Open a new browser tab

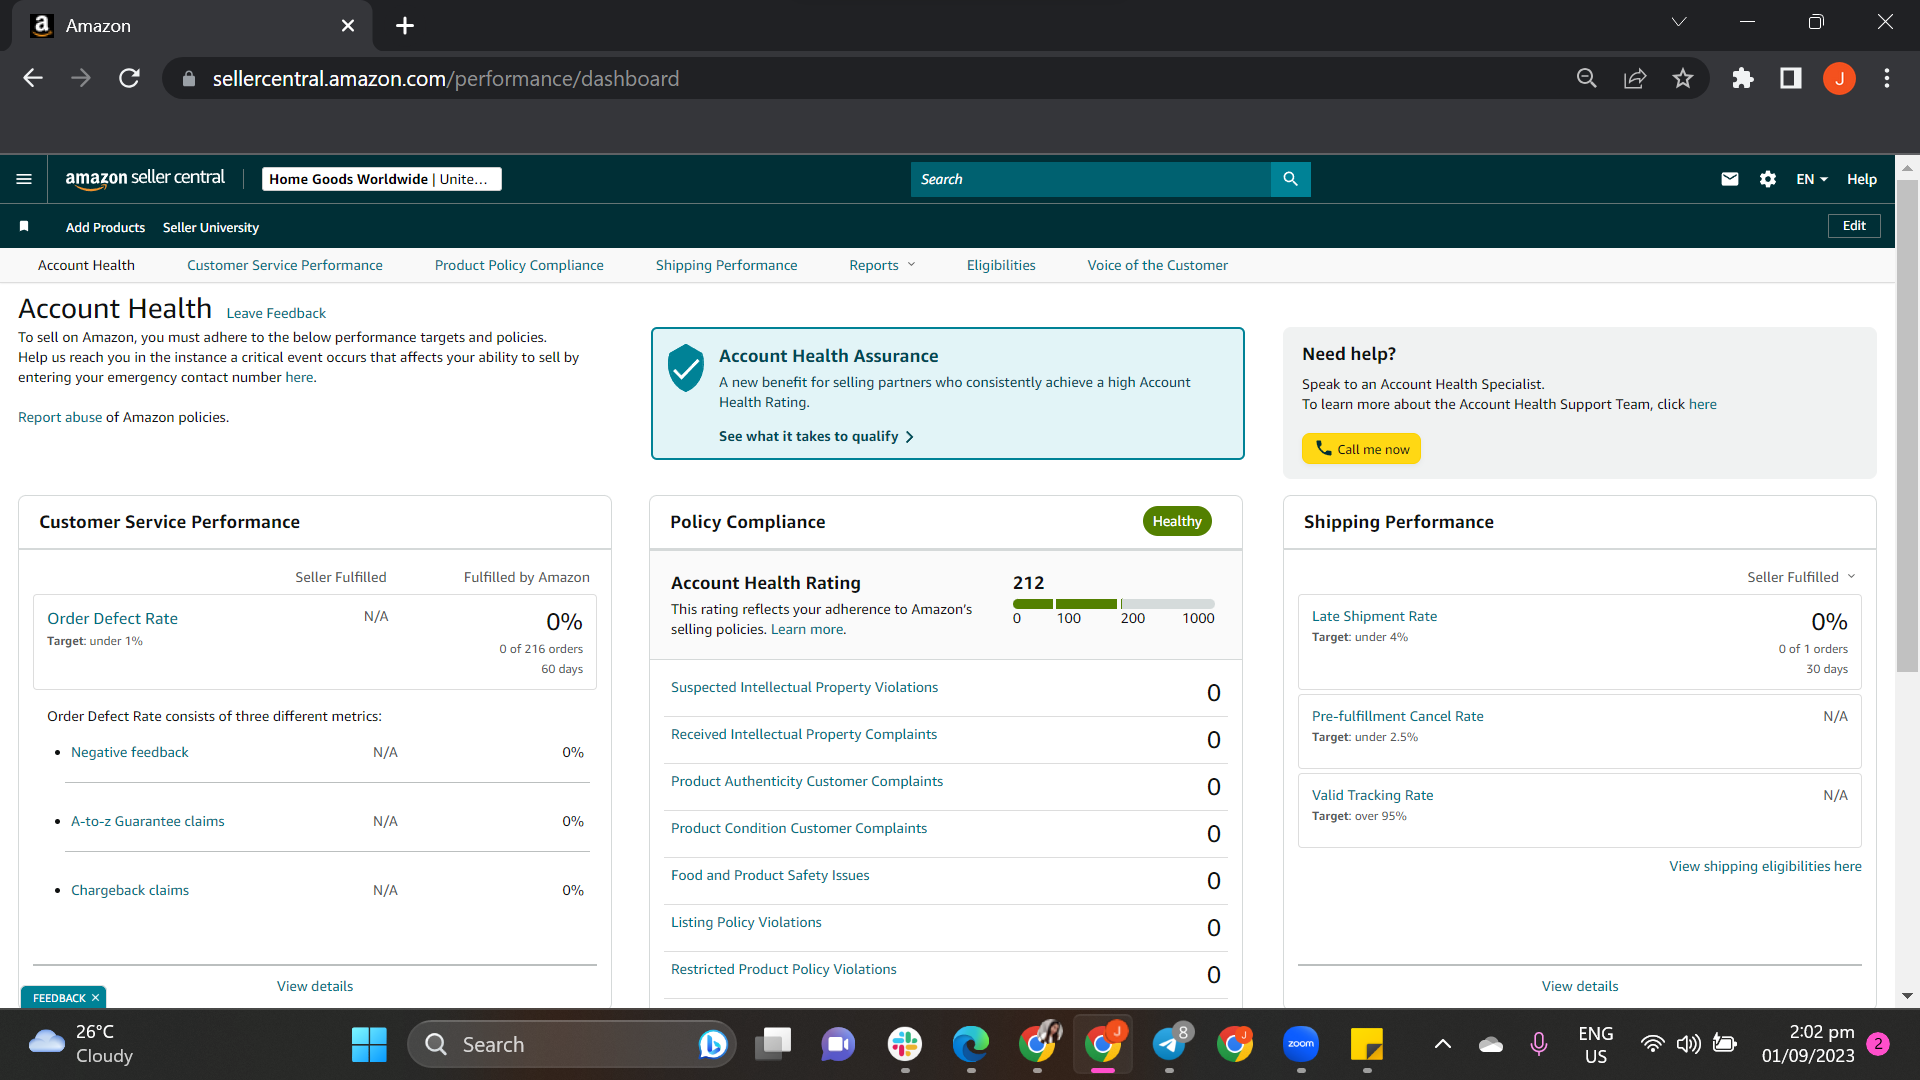(405, 26)
